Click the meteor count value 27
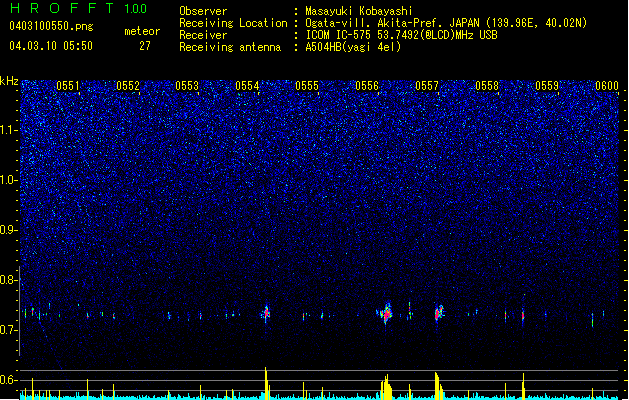The height and width of the screenshot is (400, 629). [145, 46]
